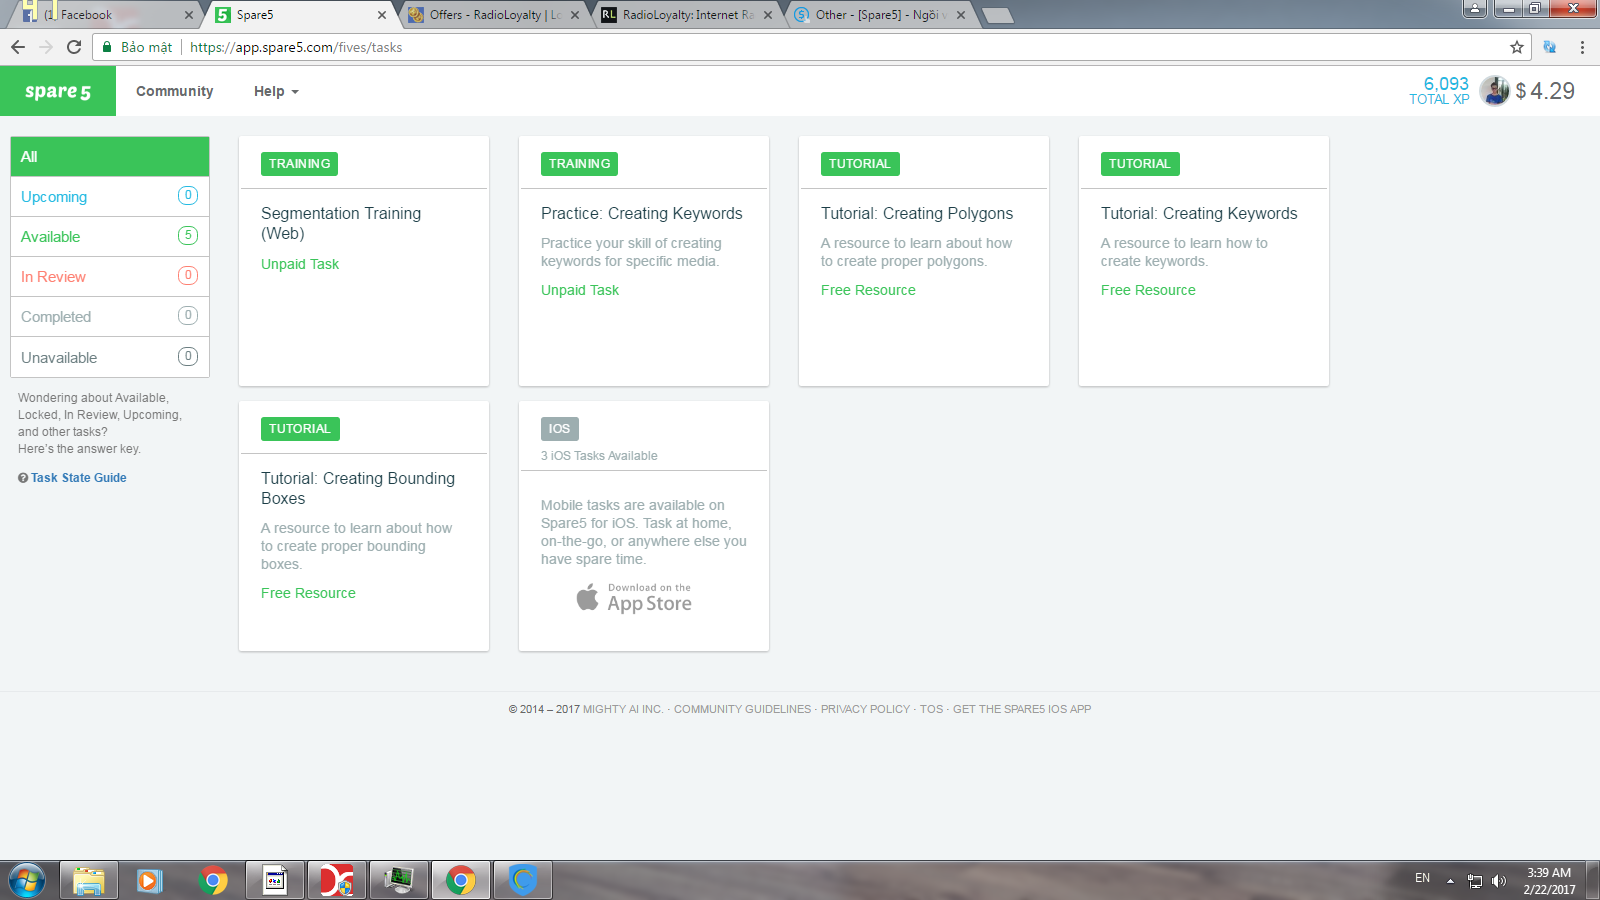The height and width of the screenshot is (900, 1600).
Task: Expand the Help dropdown menu
Action: (276, 91)
